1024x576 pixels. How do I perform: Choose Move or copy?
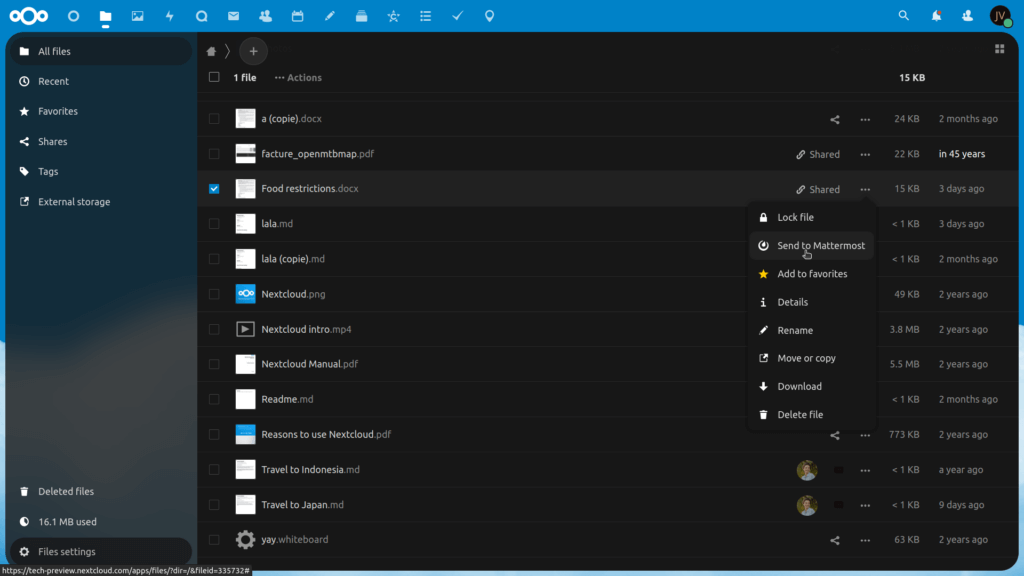(x=811, y=359)
